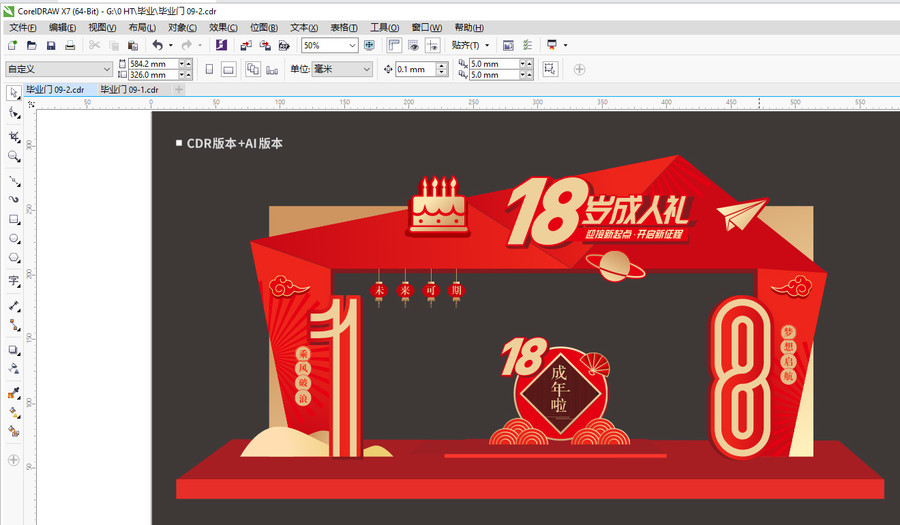Click the Redo arrow

[187, 45]
